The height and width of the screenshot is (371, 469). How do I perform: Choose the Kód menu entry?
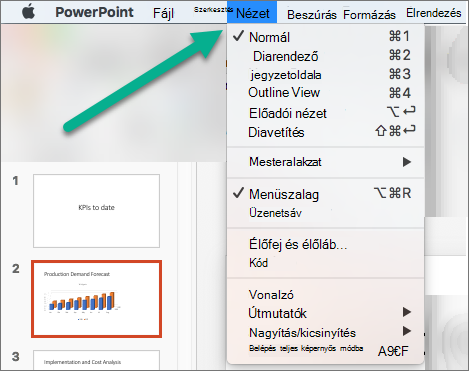(x=325, y=263)
